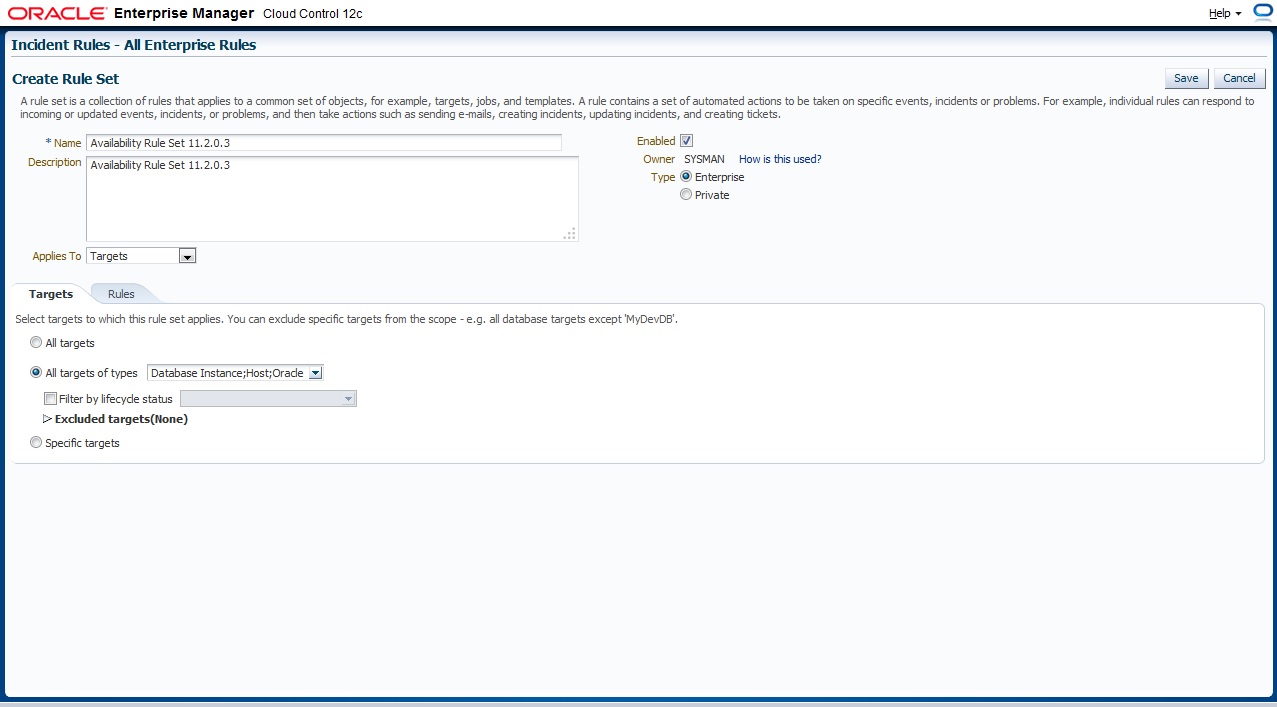
Task: Select the Enterprise type radio button
Action: [686, 177]
